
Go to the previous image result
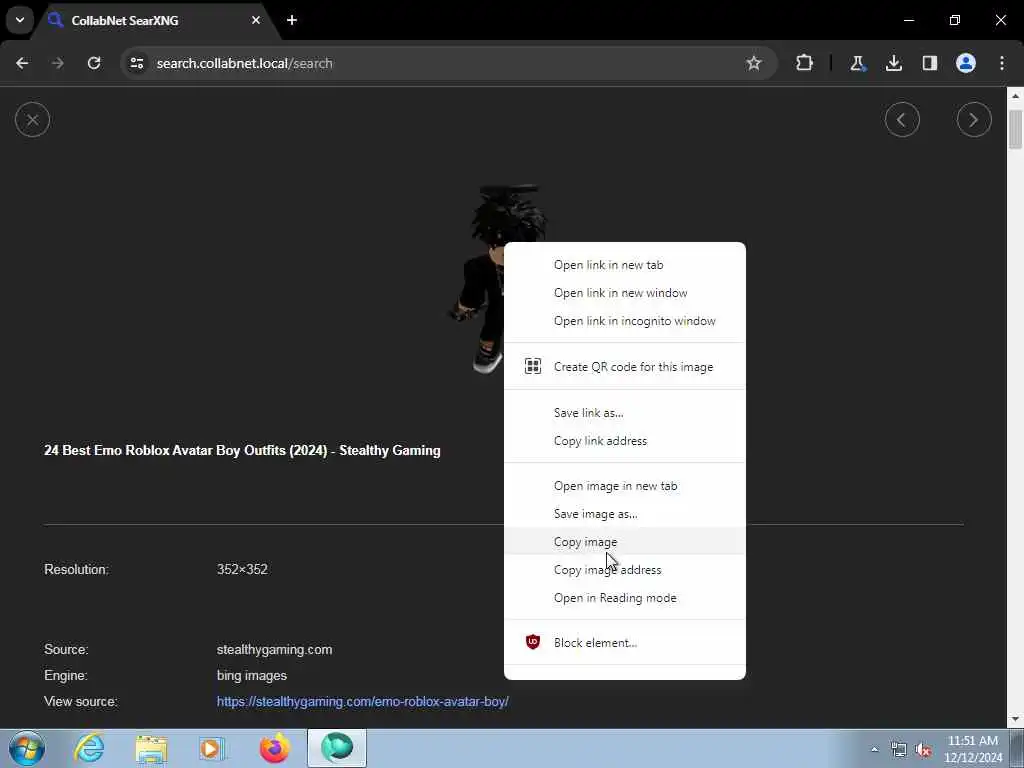(x=902, y=120)
